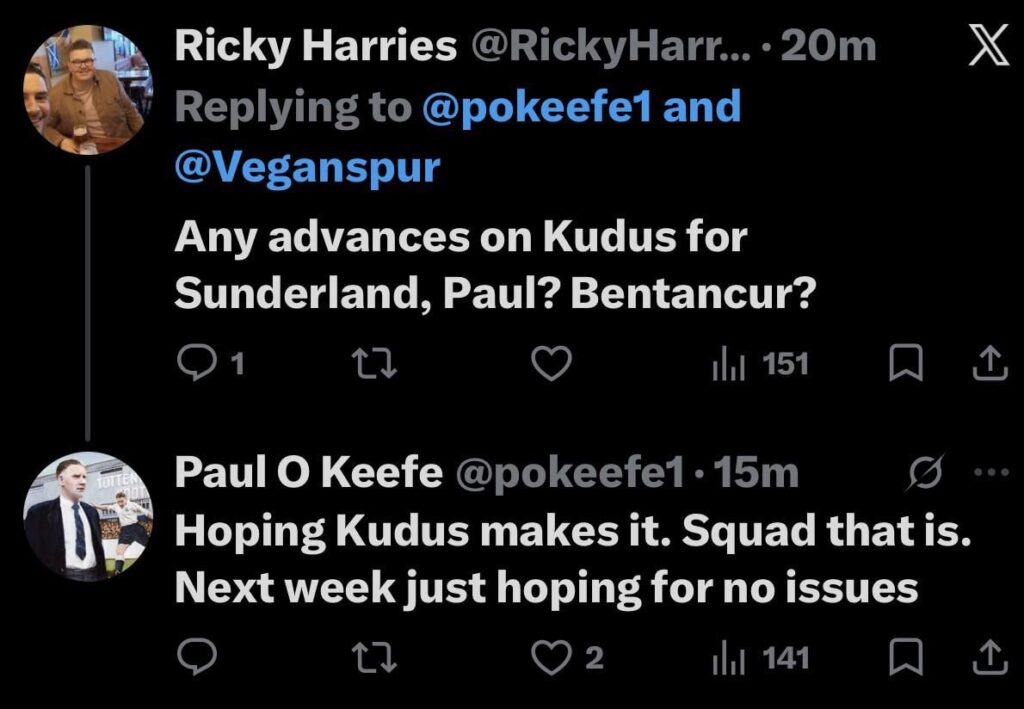Select the bookmark icon on Ricky's tweet
Viewport: 1024px width, 709px height.
click(906, 365)
